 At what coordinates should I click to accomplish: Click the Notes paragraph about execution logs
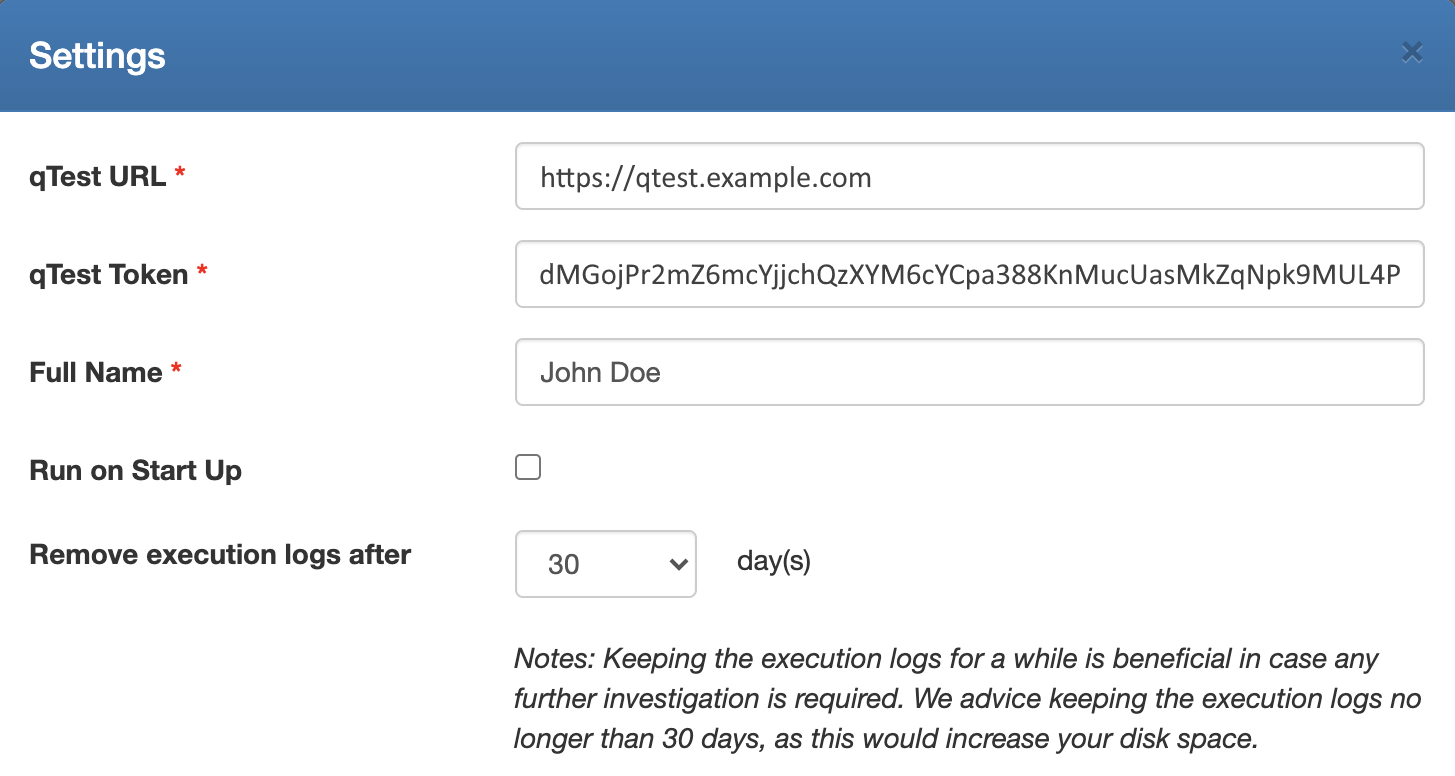pos(965,698)
